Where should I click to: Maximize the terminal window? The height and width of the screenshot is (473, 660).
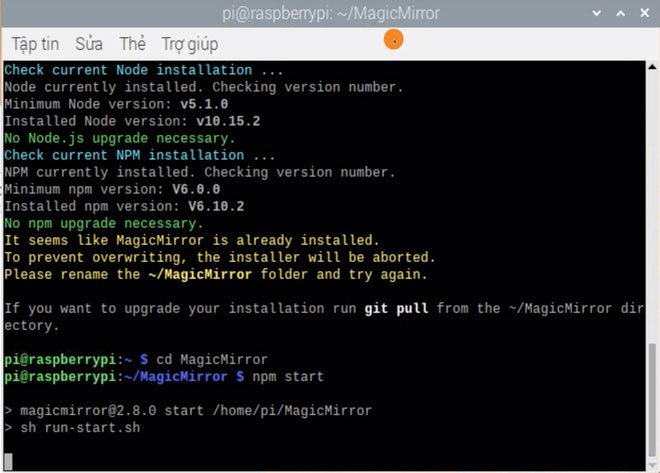pyautogui.click(x=620, y=13)
